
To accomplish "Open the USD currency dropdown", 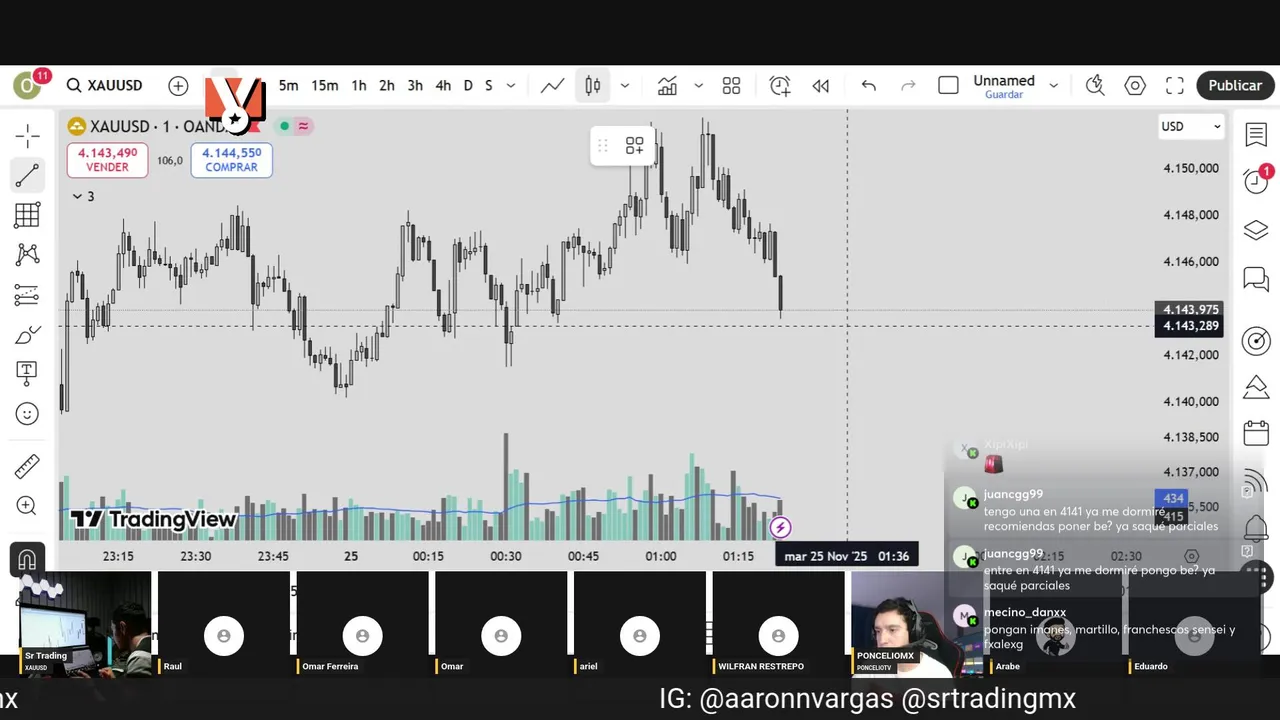I will 1190,126.
